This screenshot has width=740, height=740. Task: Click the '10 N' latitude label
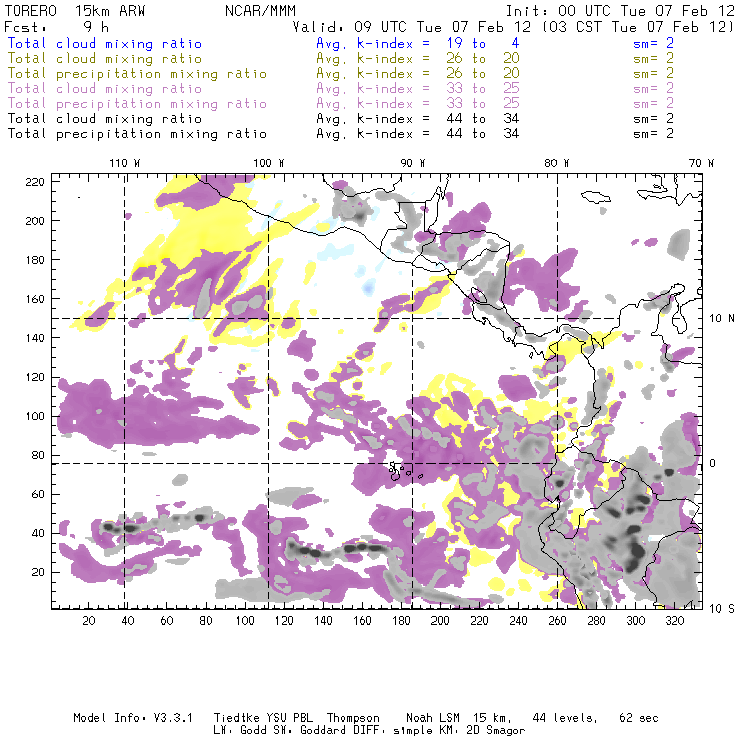(722, 319)
